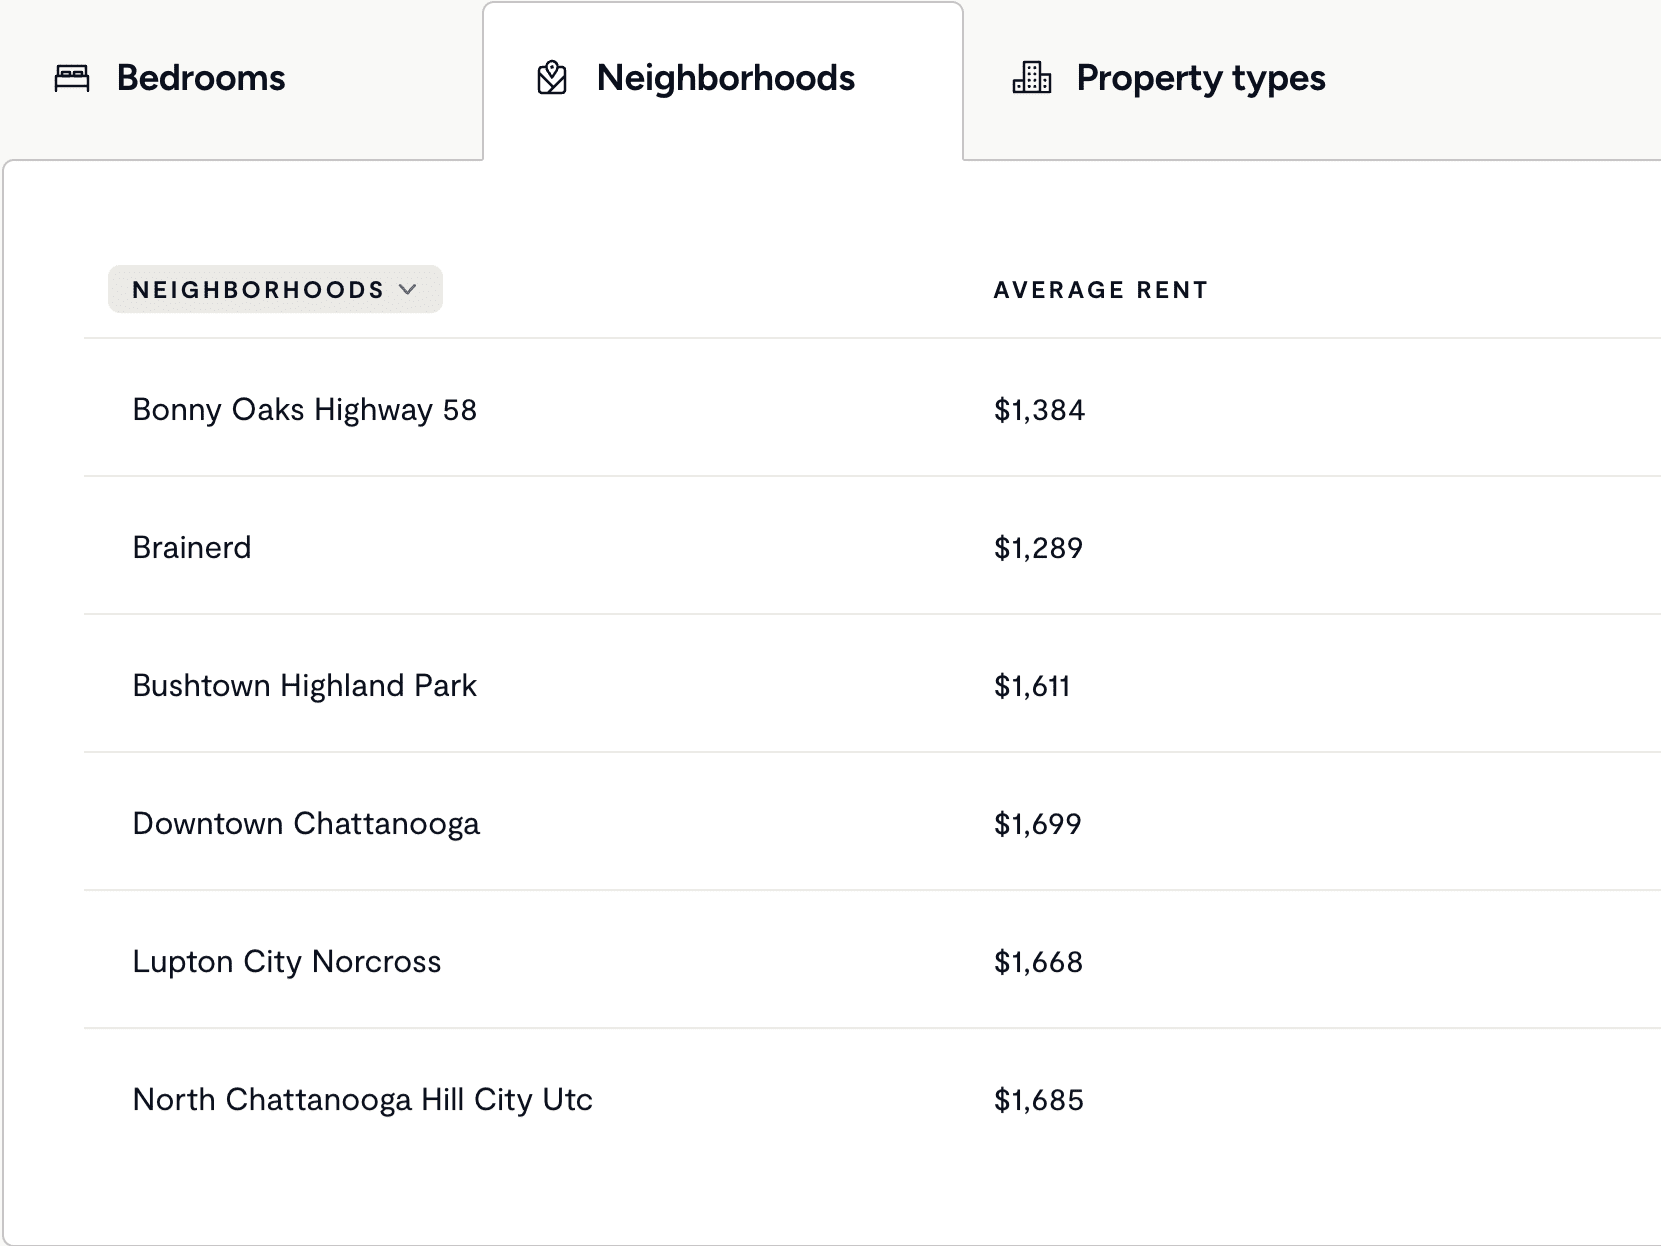The height and width of the screenshot is (1246, 1661).
Task: Click the map pin Neighborhoods icon
Action: (552, 78)
